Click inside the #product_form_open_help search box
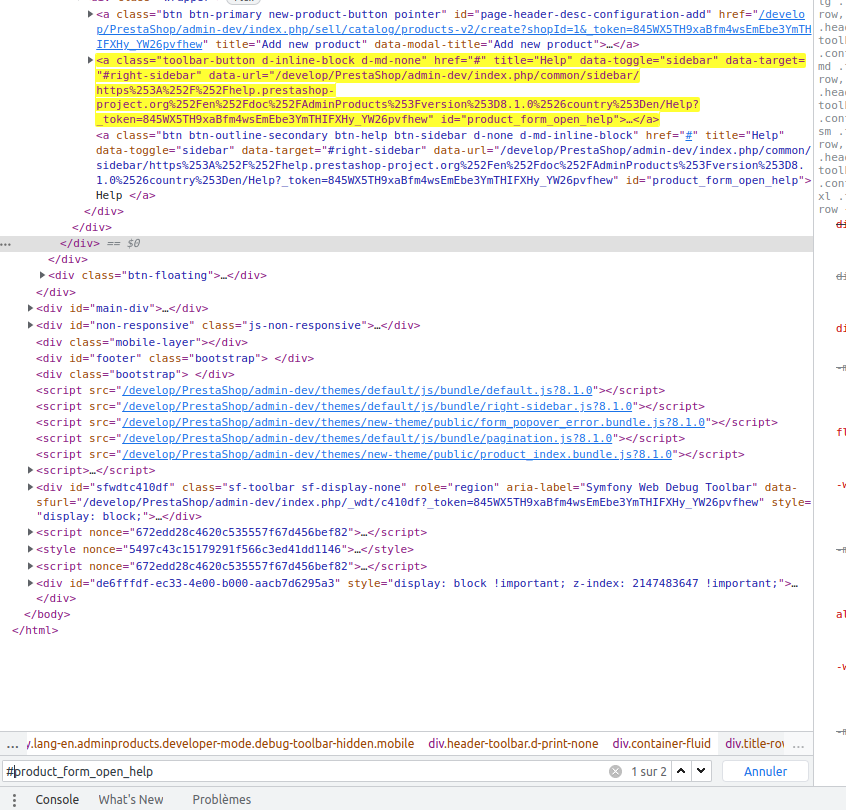Image resolution: width=846 pixels, height=810 pixels. [300, 770]
